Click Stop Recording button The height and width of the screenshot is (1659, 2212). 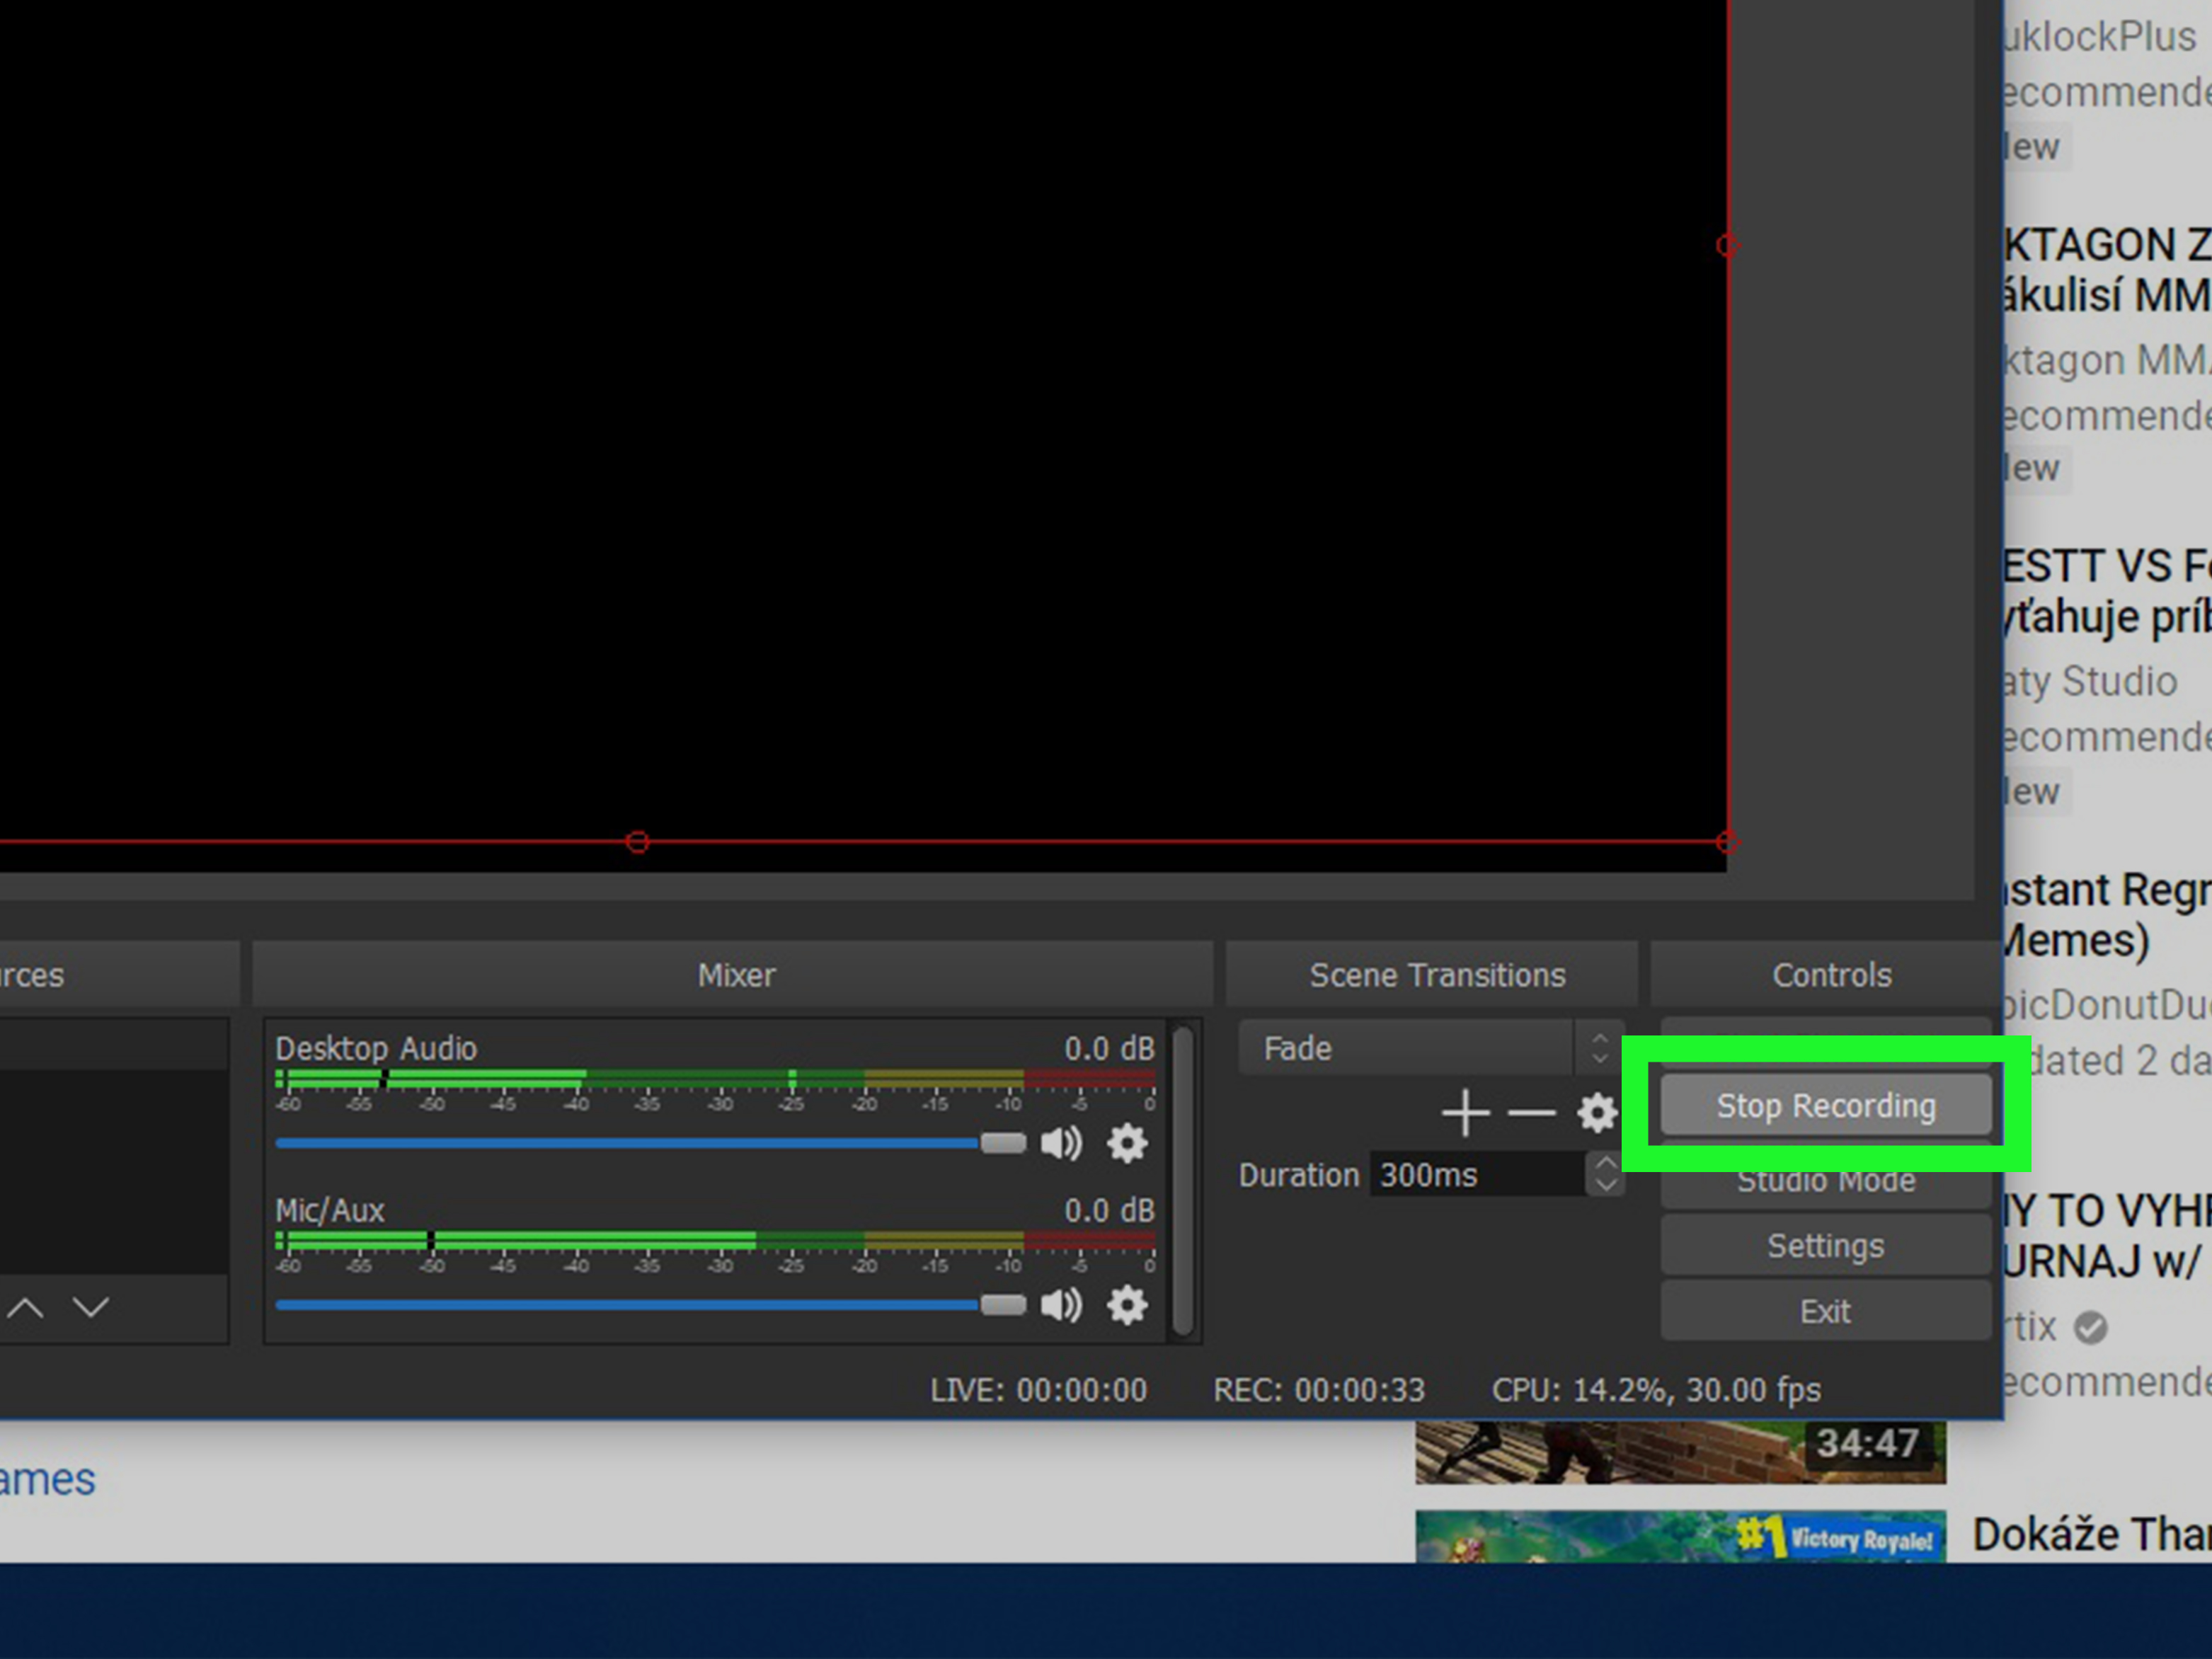click(x=1826, y=1105)
